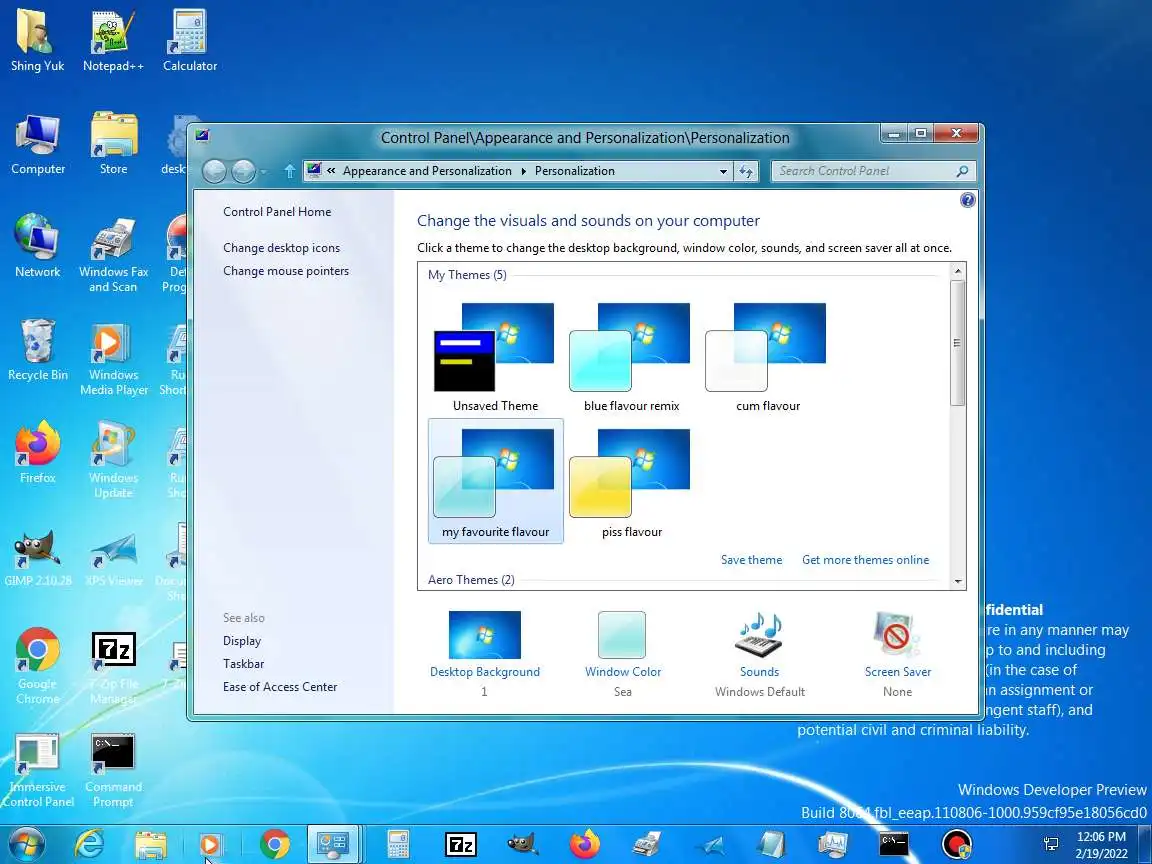Click the Back navigation button
Viewport: 1152px width, 864px height.
(x=215, y=171)
